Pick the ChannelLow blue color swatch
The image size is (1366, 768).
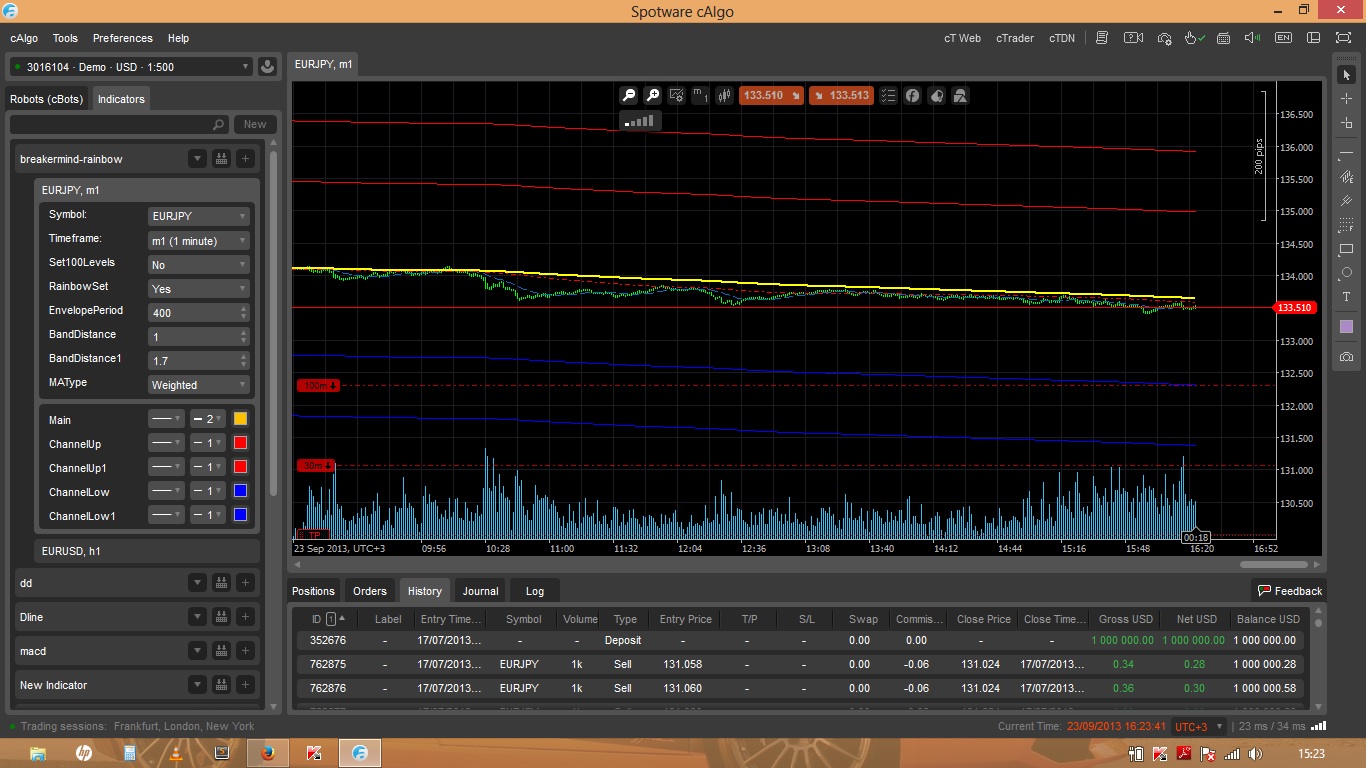pos(240,491)
